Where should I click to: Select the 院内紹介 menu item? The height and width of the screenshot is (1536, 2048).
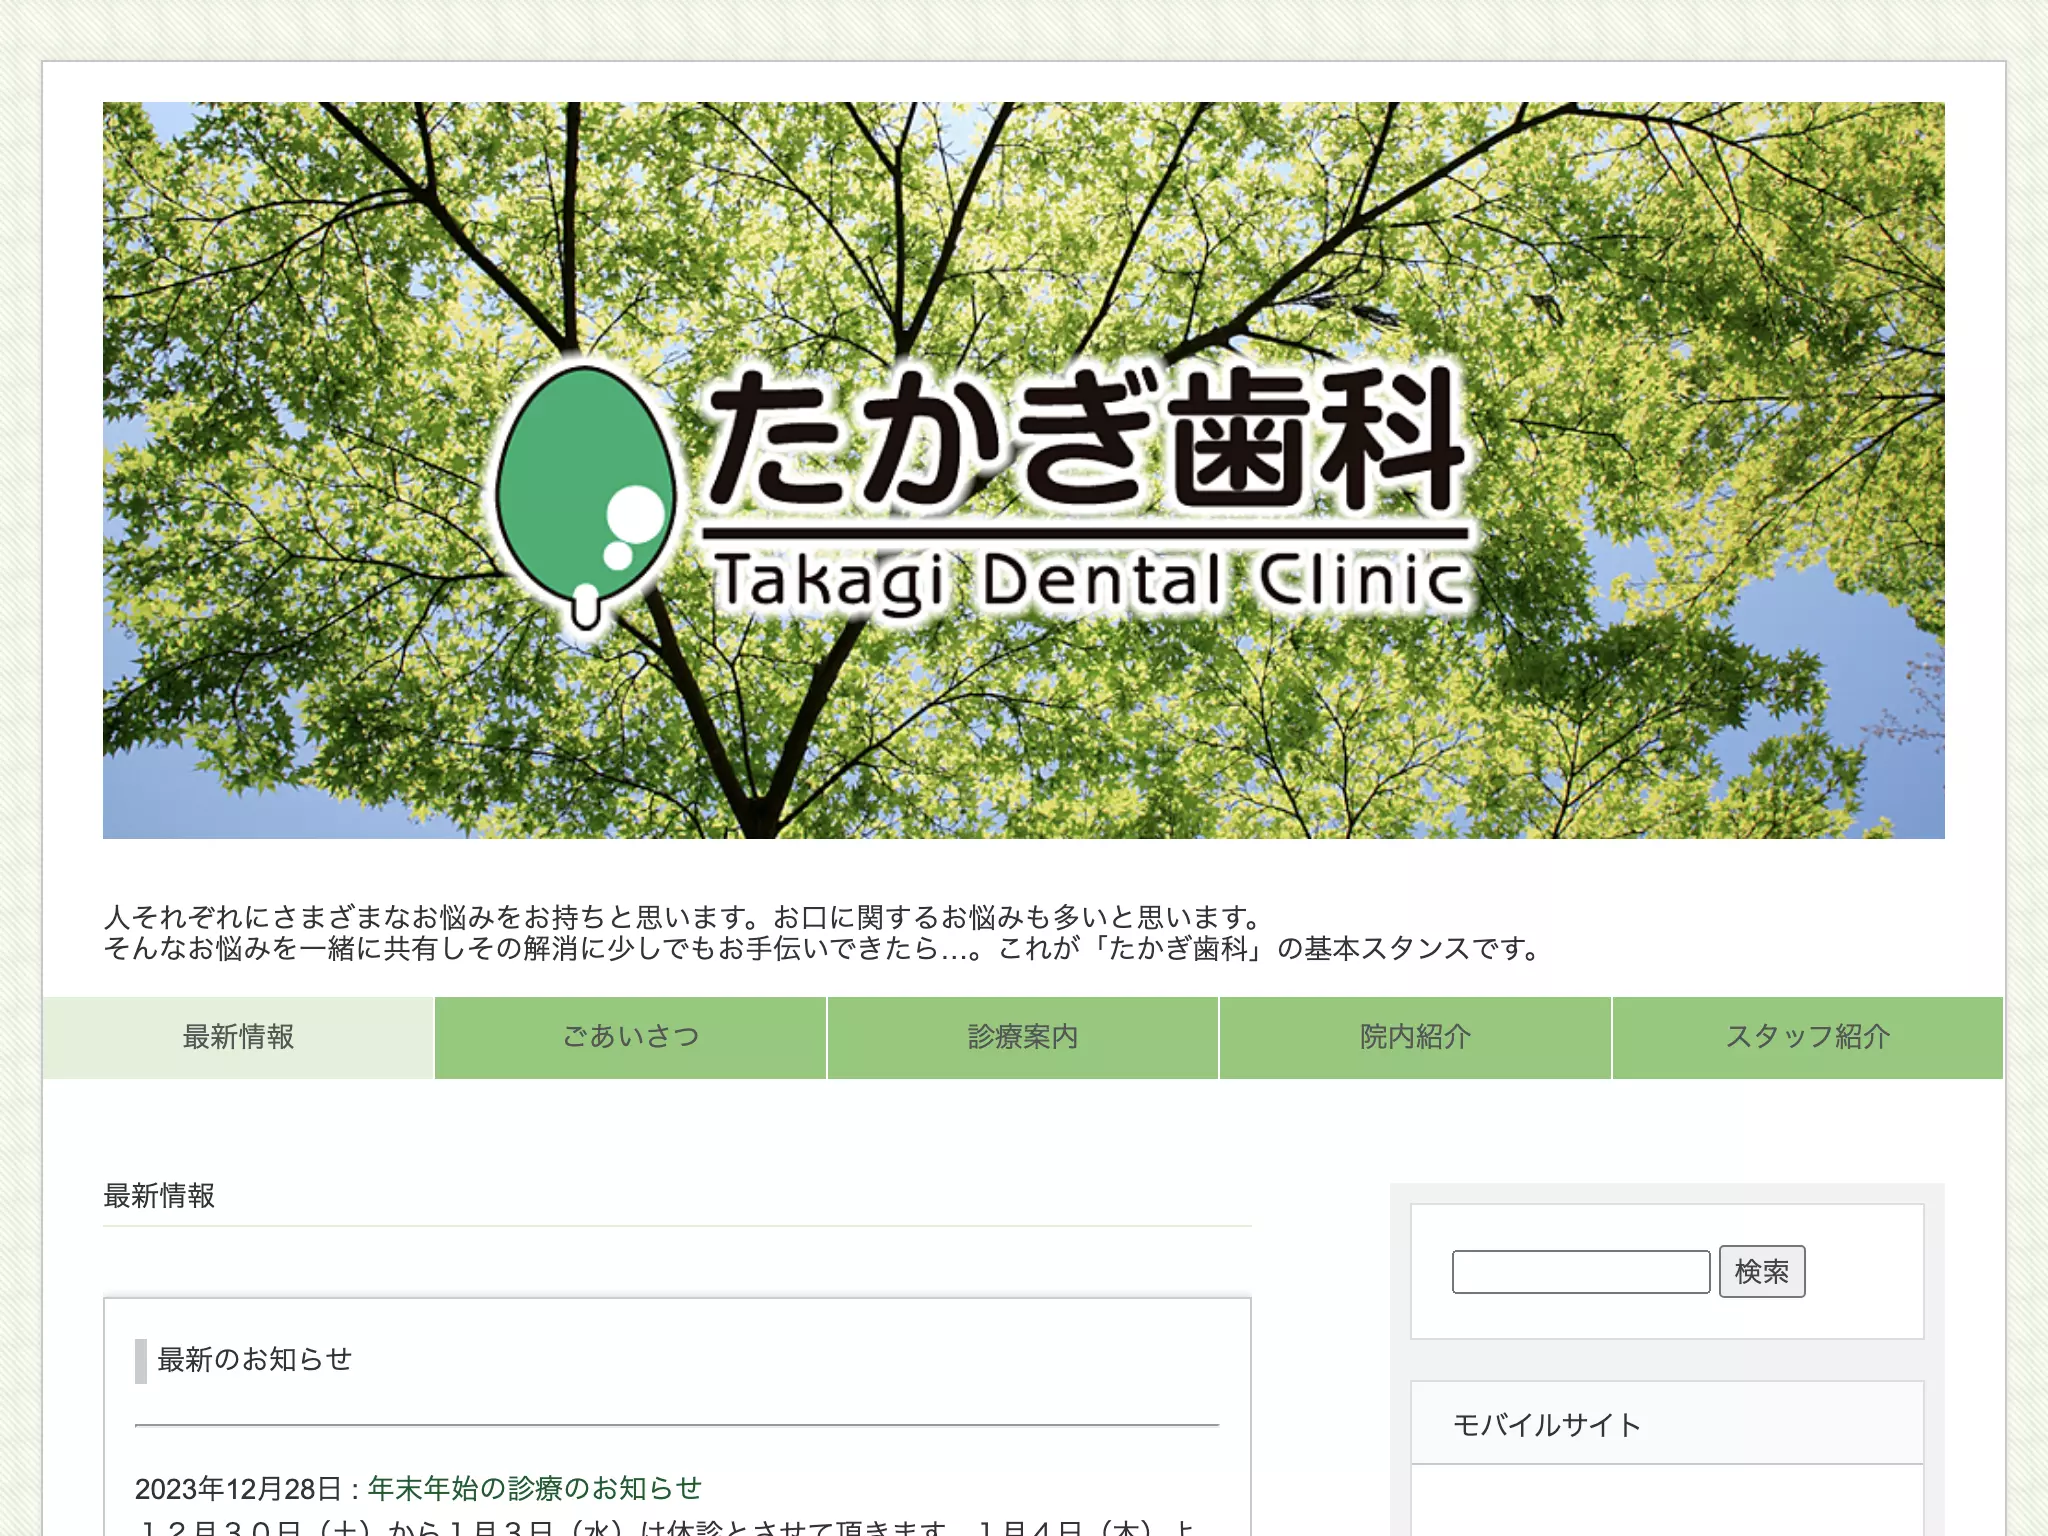coord(1415,1037)
